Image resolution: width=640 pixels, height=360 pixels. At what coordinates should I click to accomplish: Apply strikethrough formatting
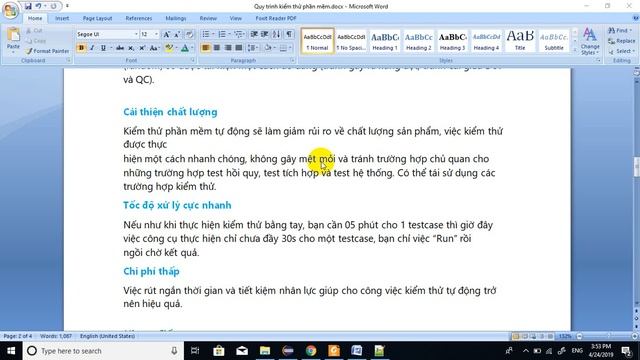tap(120, 48)
